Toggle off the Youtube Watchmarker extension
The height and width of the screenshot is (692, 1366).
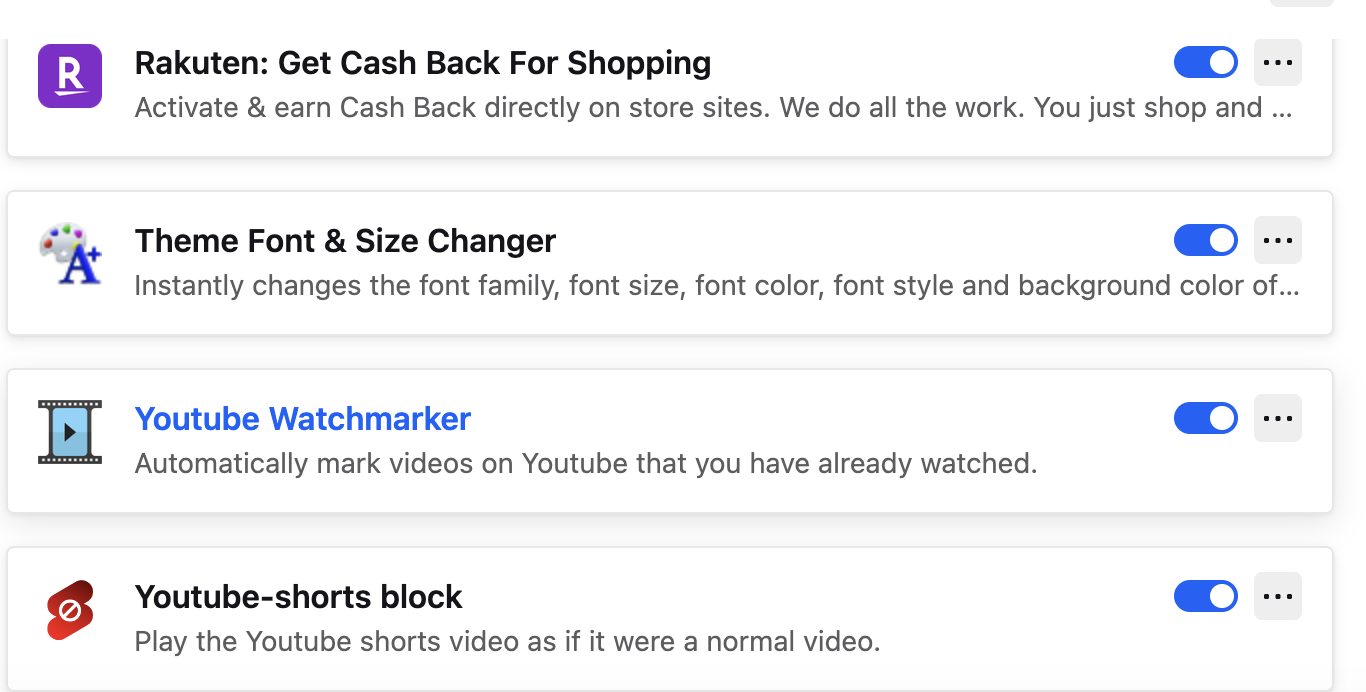(1205, 419)
